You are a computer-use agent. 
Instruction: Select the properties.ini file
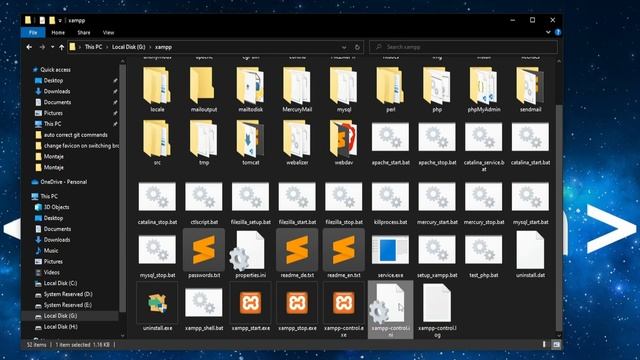coord(250,254)
